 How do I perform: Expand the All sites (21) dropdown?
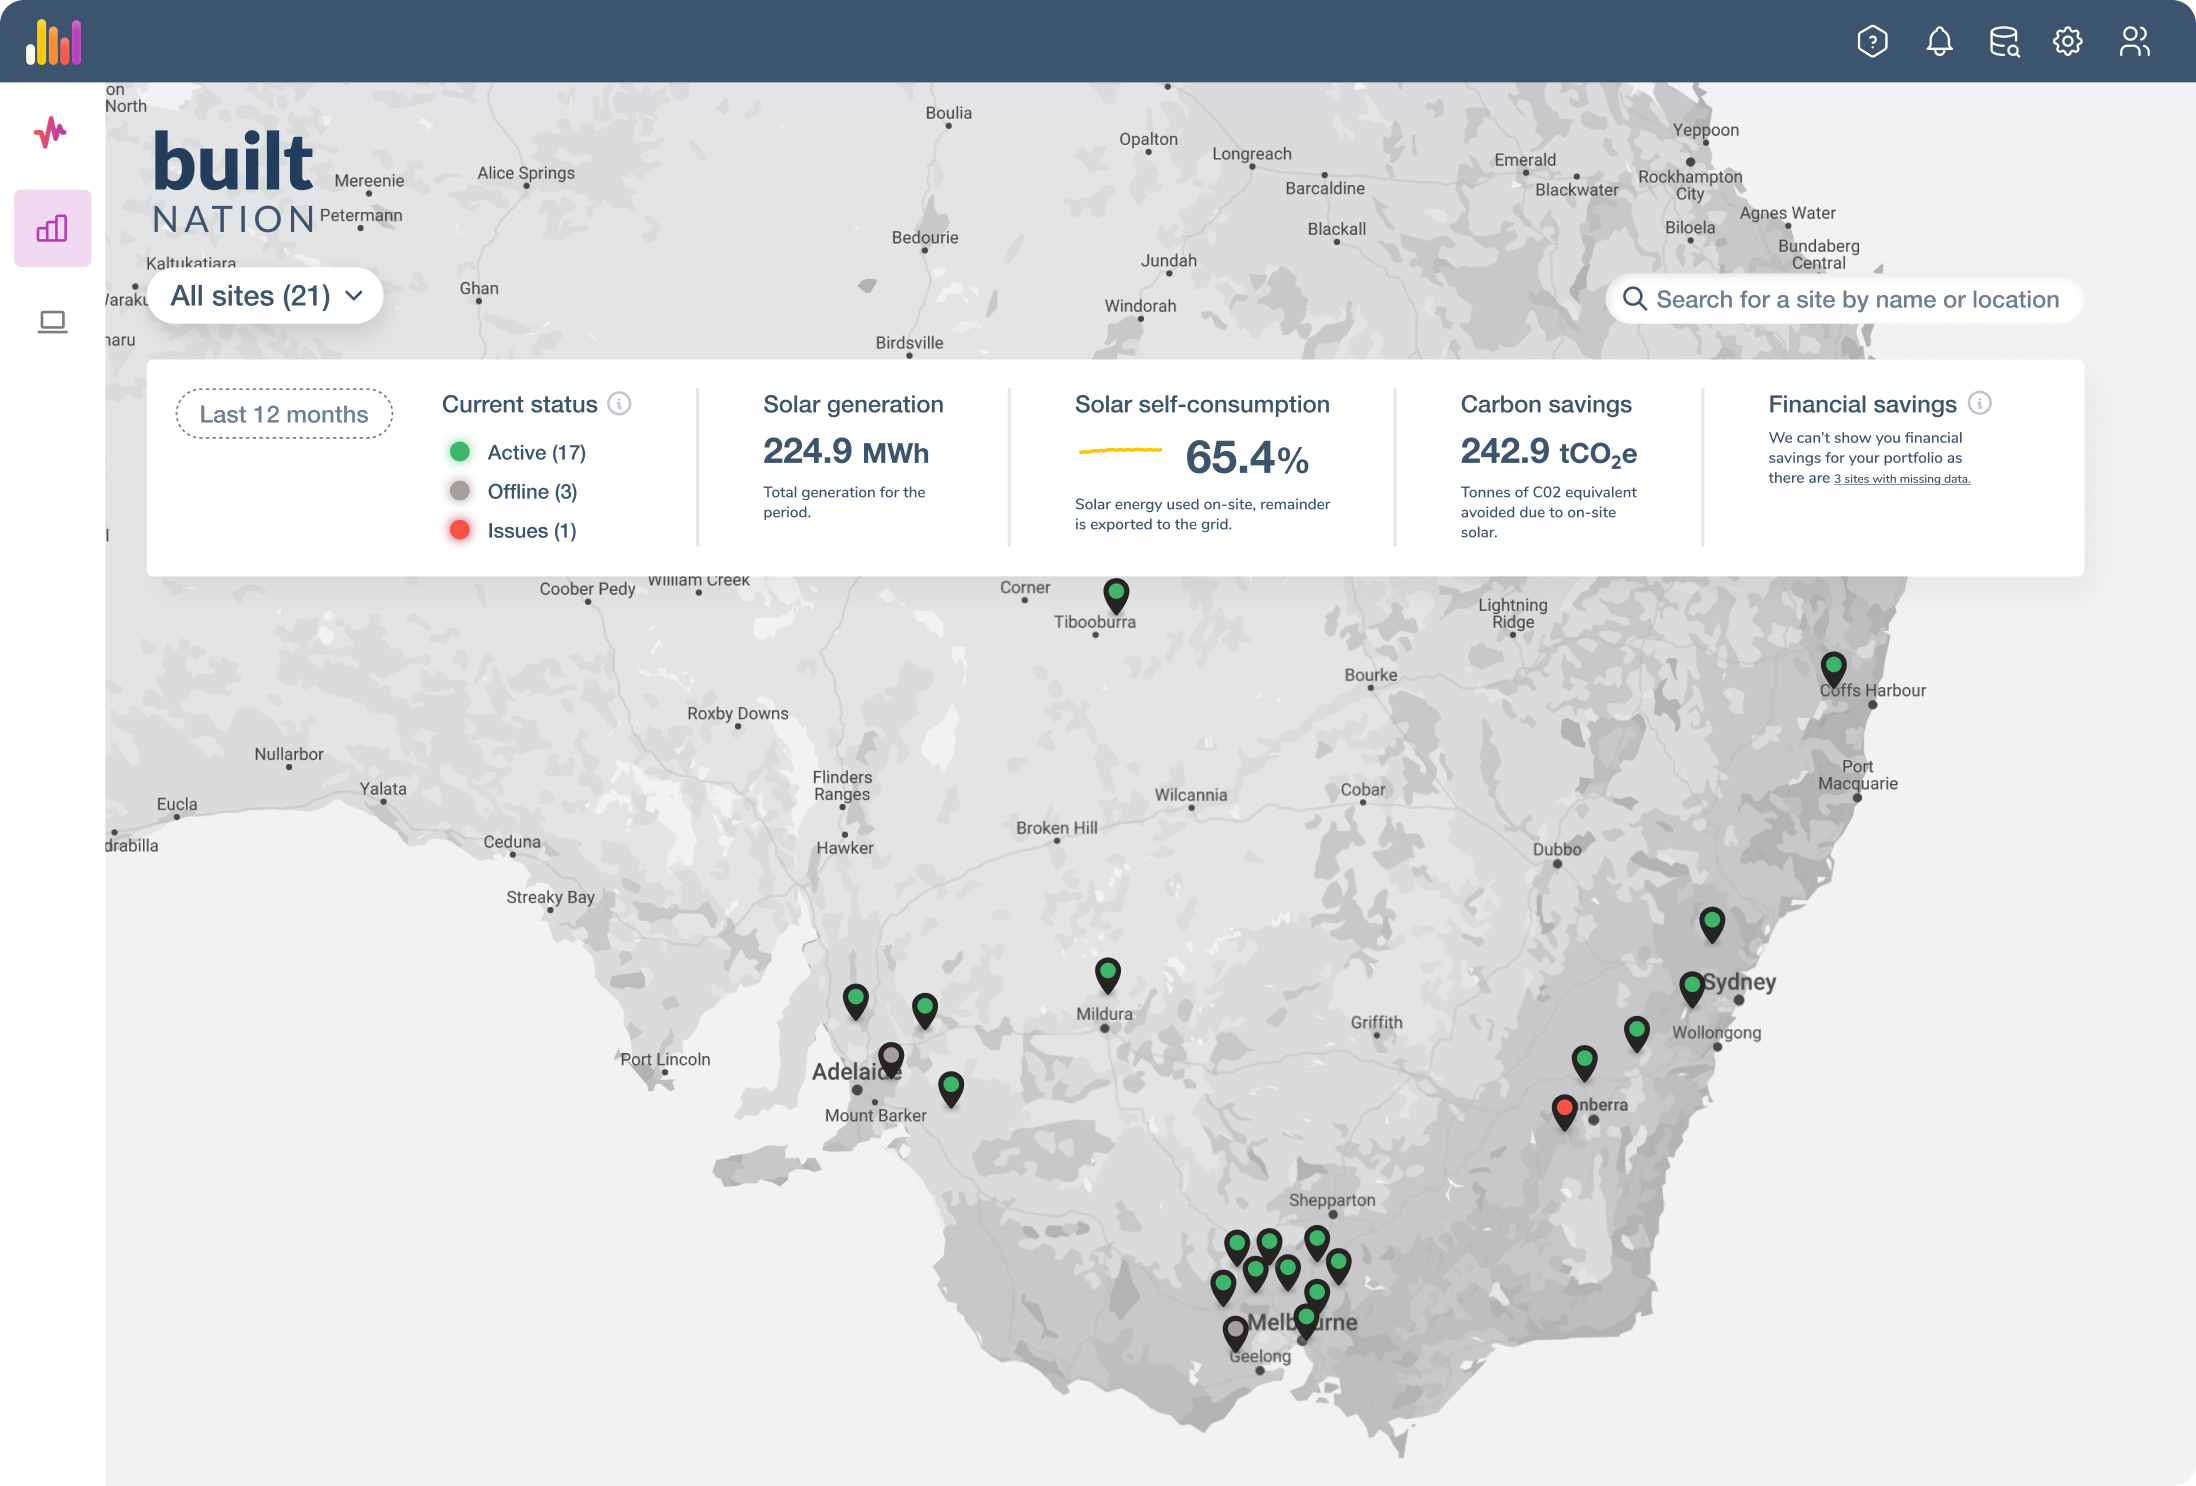[x=265, y=296]
